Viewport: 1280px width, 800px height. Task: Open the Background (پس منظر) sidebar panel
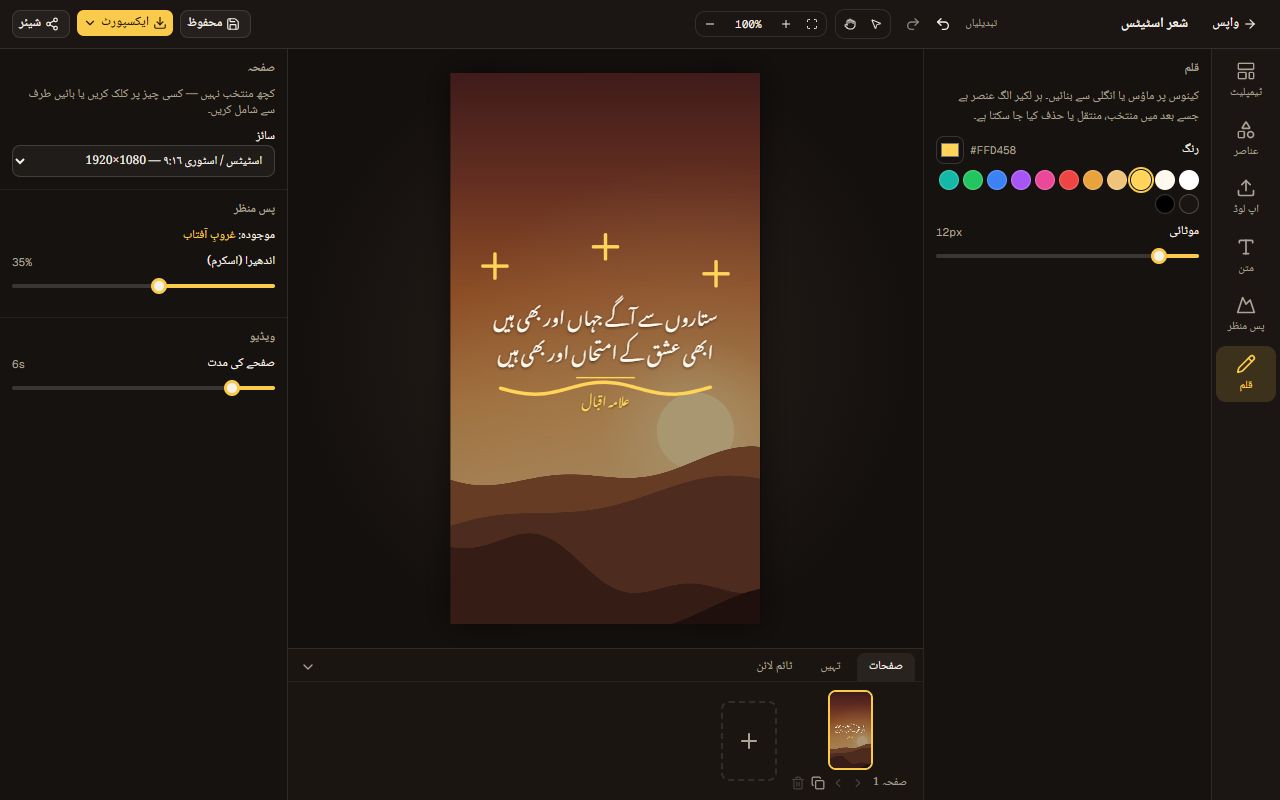pyautogui.click(x=1246, y=314)
